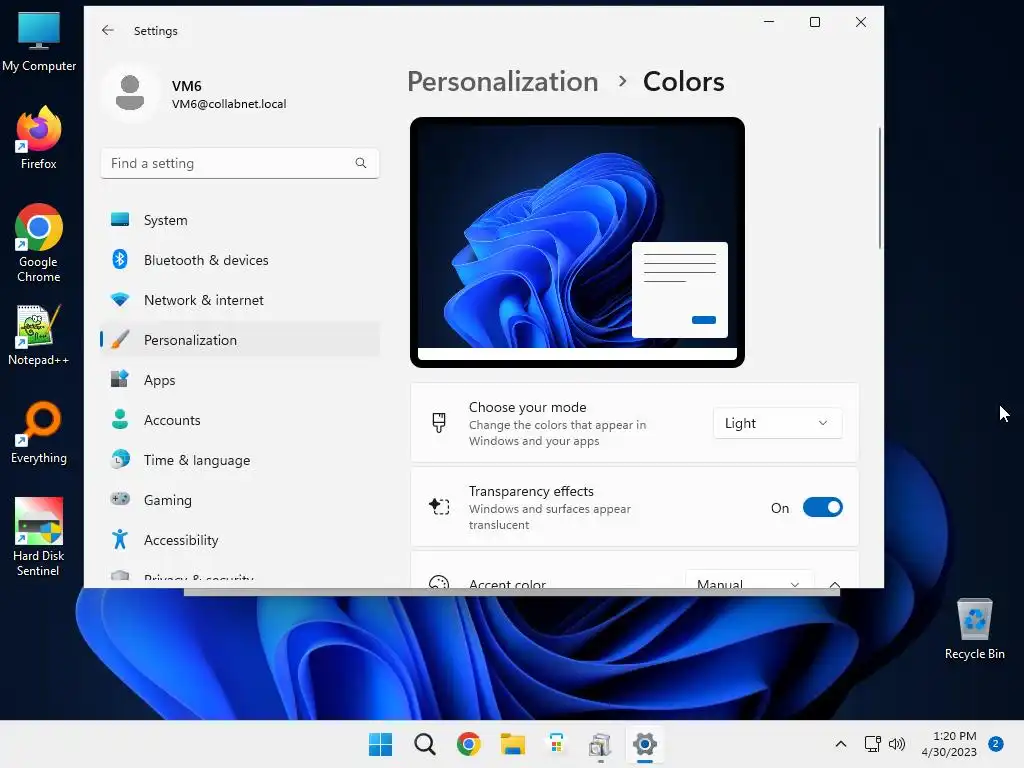The height and width of the screenshot is (768, 1024).
Task: Open the notification badge showing 2
Action: point(995,744)
